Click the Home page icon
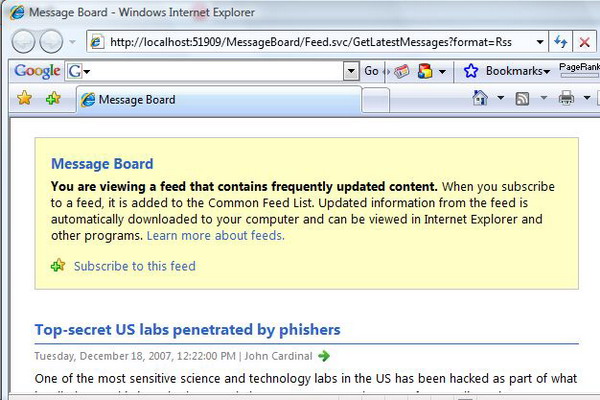Image resolution: width=600 pixels, height=400 pixels. pyautogui.click(x=480, y=98)
